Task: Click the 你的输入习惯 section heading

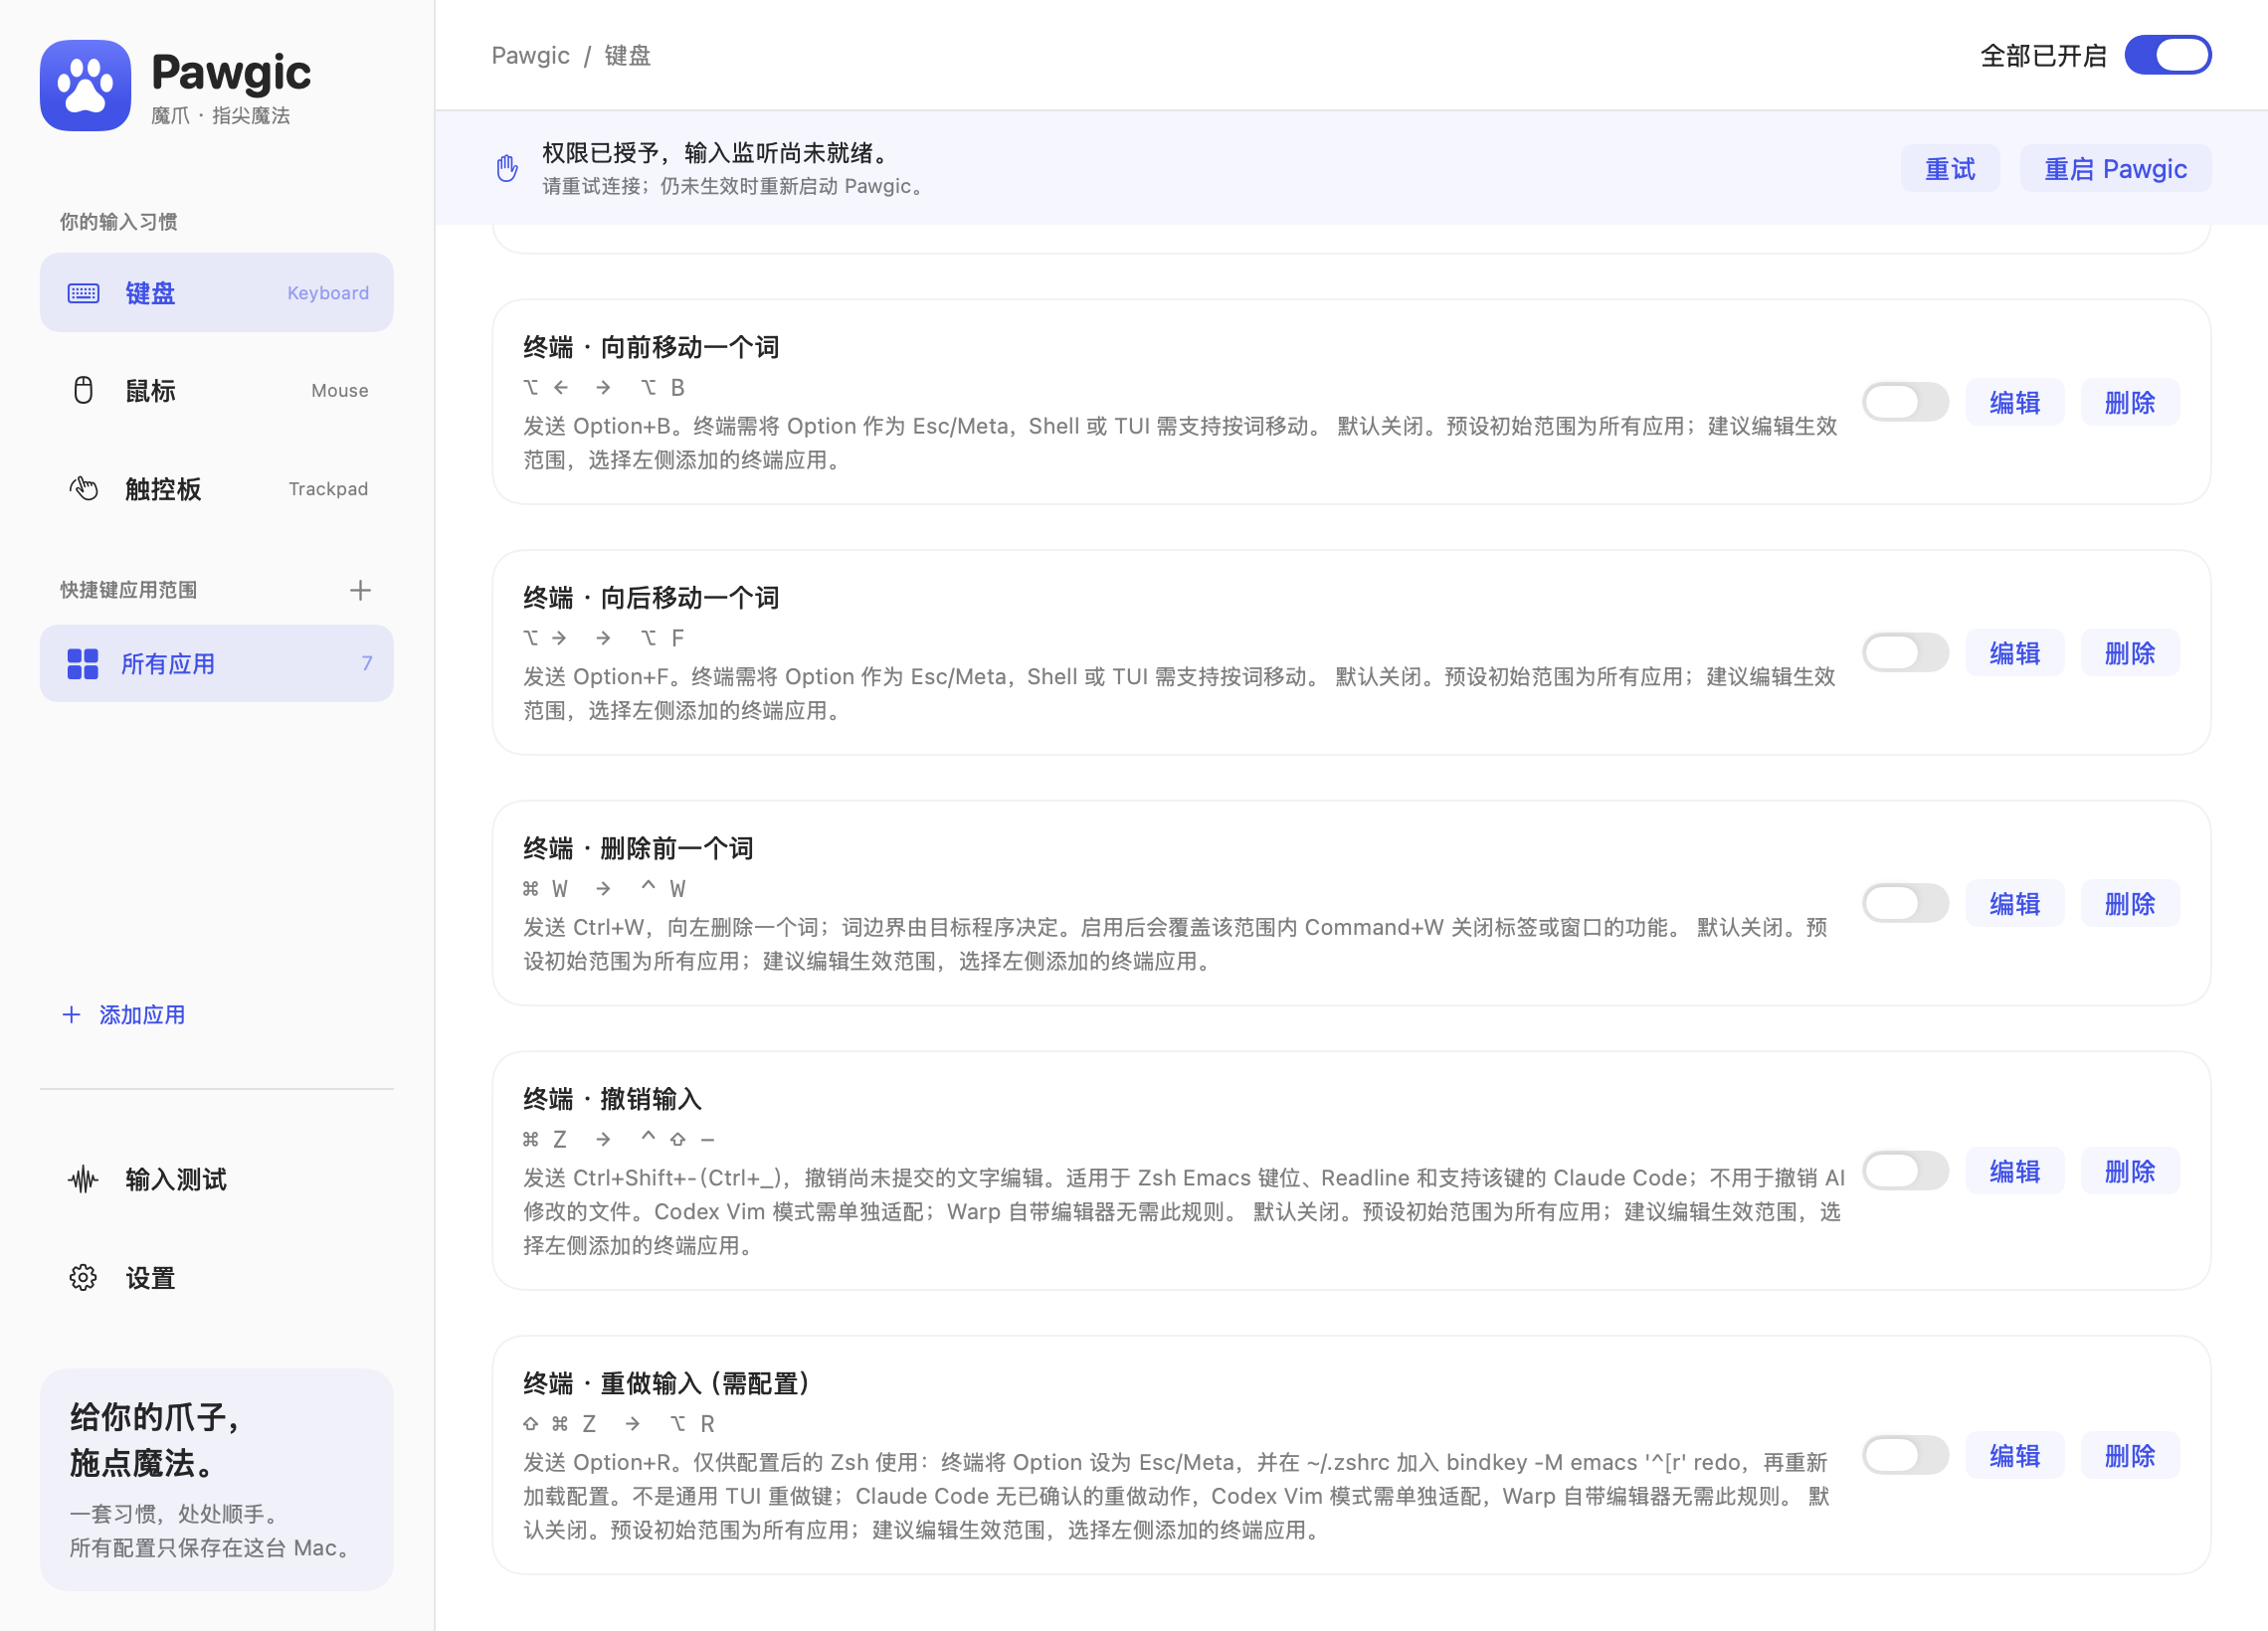Action: click(x=118, y=221)
